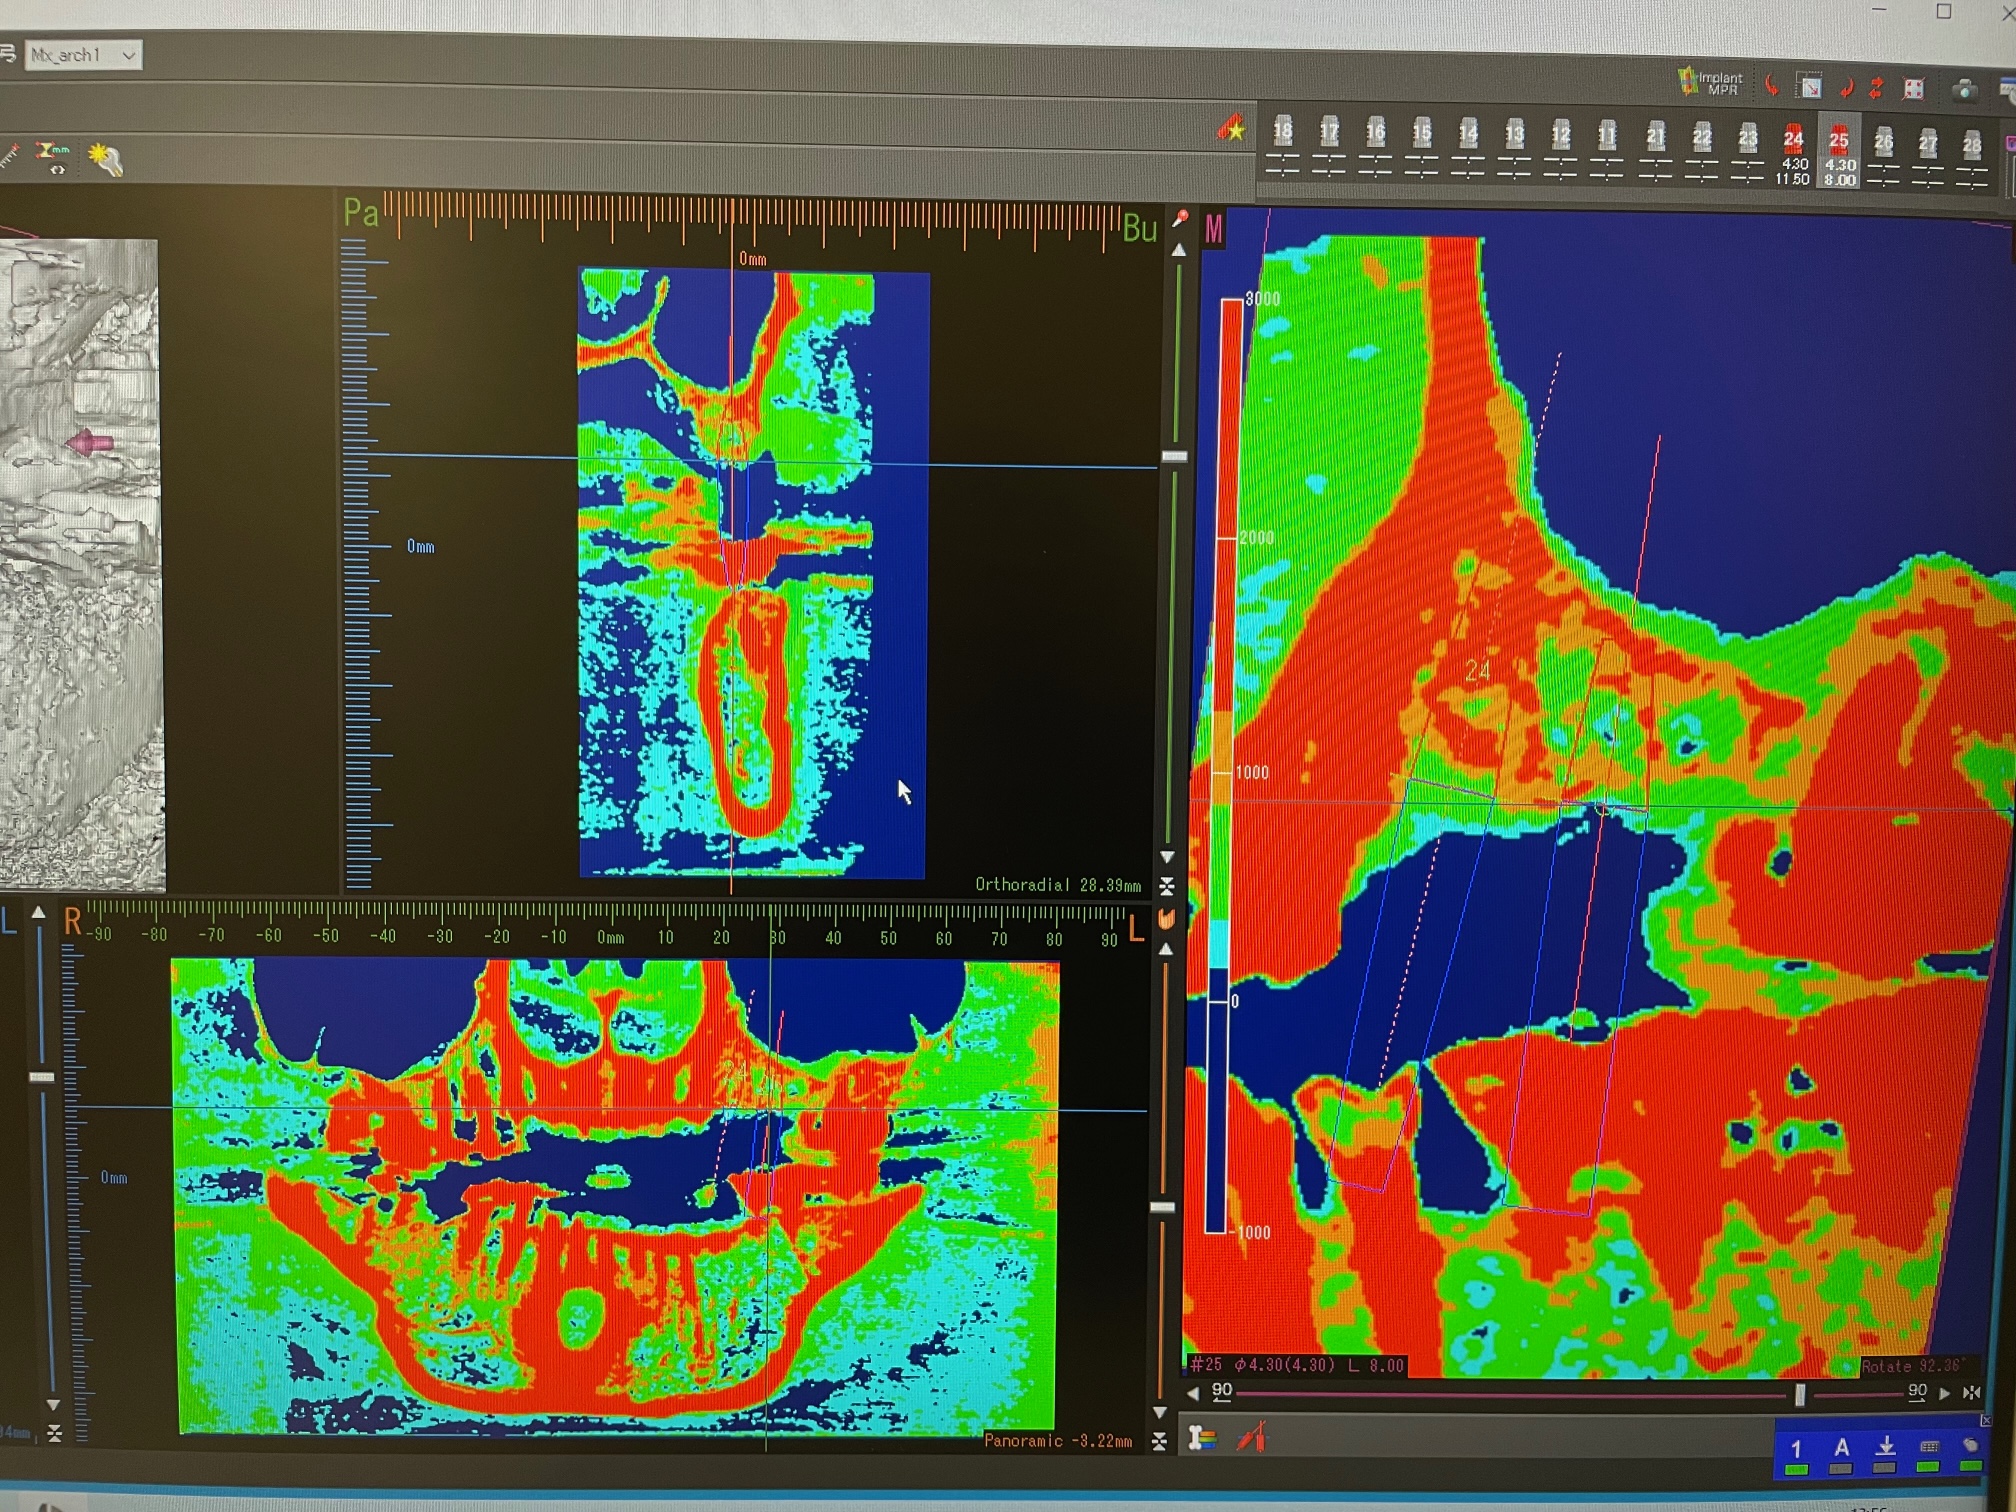Click the down arrow of panoramic right scrollbar
The image size is (2016, 1512).
coord(1160,1412)
